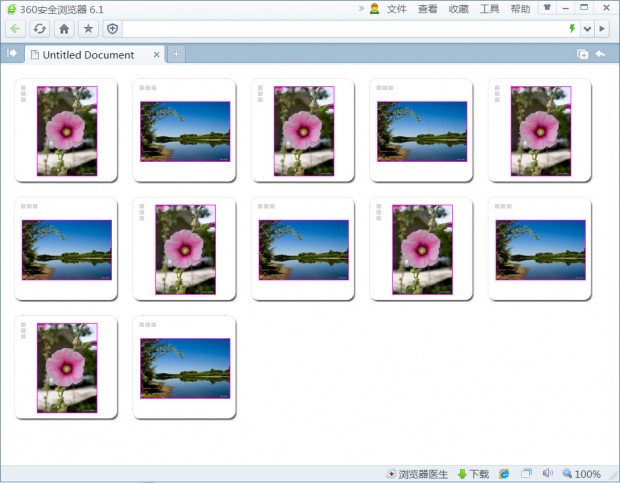Image resolution: width=620 pixels, height=483 pixels.
Task: Open the security shield icon
Action: (x=113, y=29)
